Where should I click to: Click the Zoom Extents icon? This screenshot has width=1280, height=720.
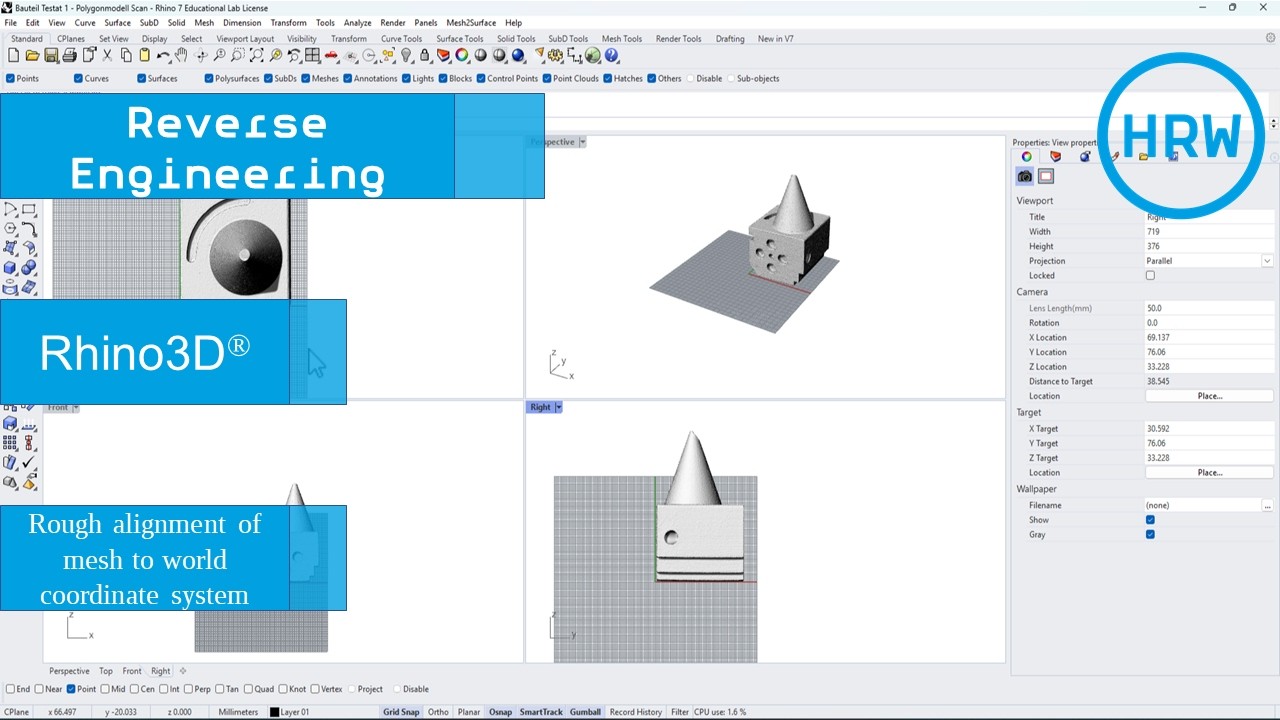click(x=257, y=55)
